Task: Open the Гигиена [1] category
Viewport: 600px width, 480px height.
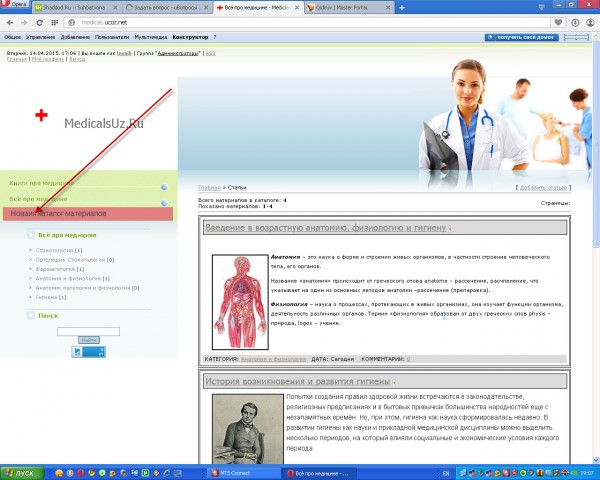Action: (x=51, y=297)
